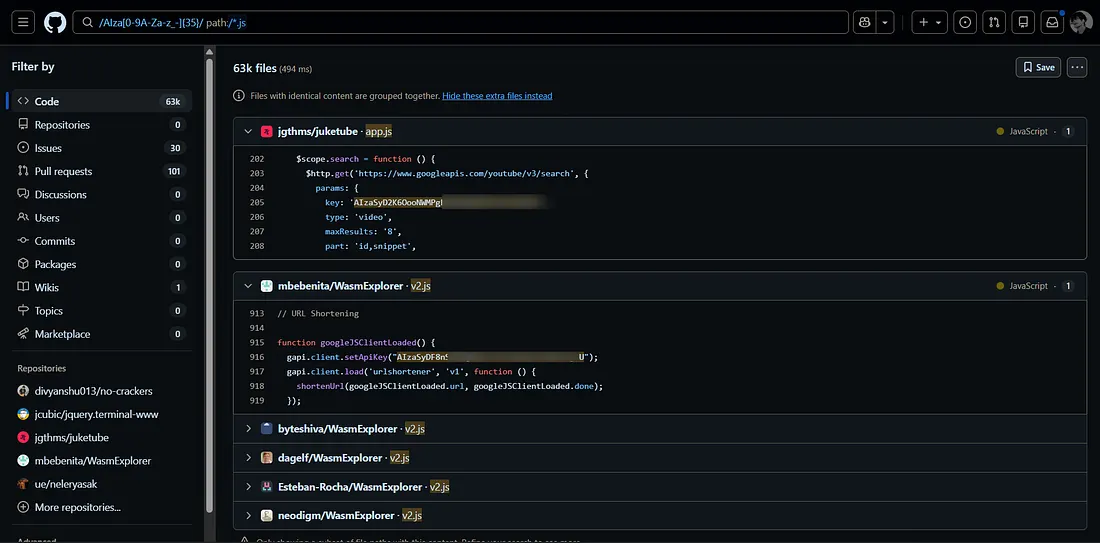Click the jcubic avatar in sidebar
Image resolution: width=1100 pixels, height=543 pixels.
[23, 414]
